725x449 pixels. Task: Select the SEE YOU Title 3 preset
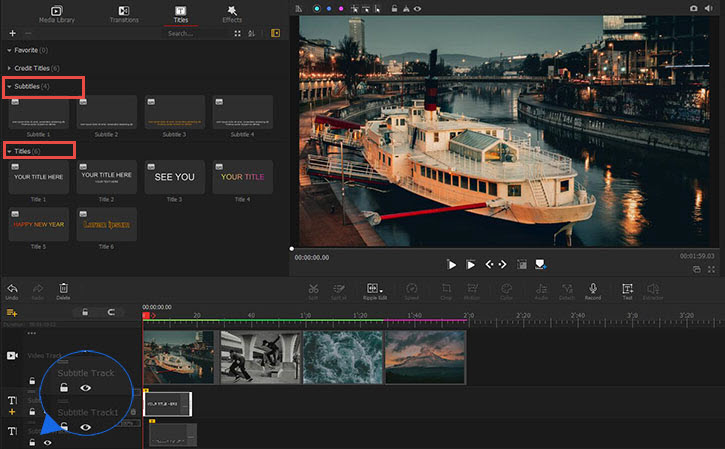174,177
